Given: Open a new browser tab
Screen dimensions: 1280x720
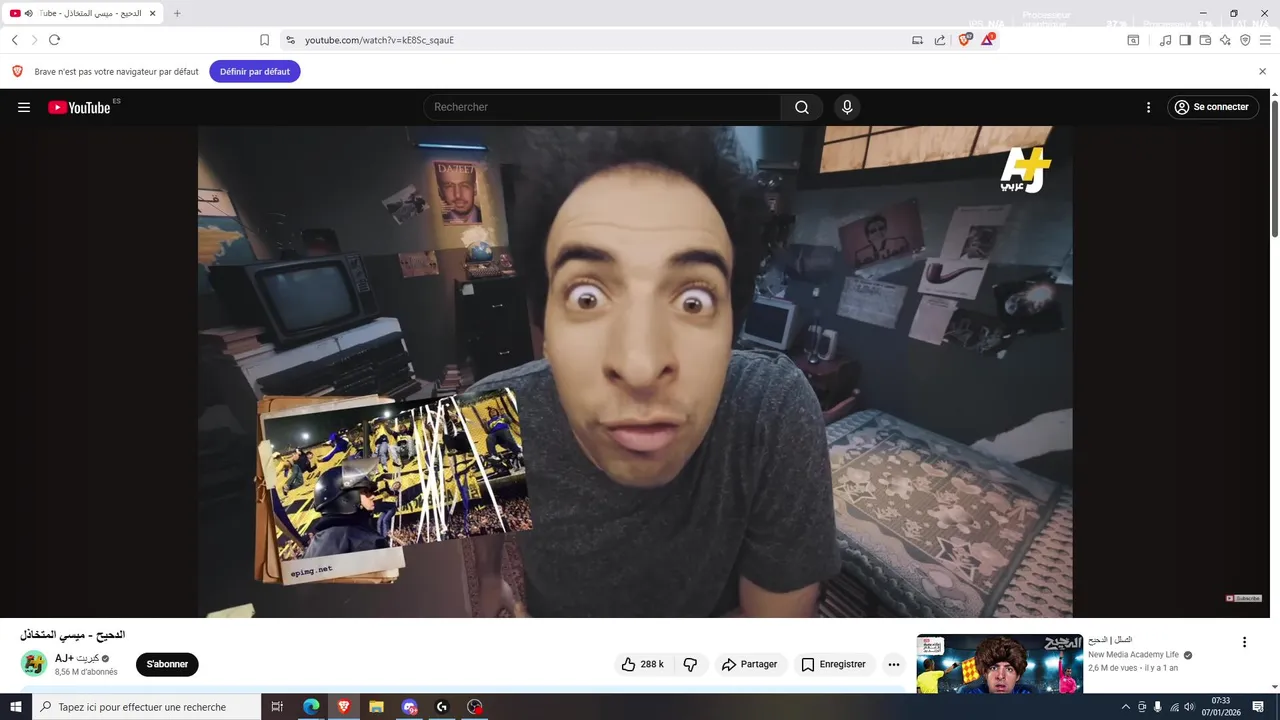Looking at the screenshot, I should tap(177, 13).
